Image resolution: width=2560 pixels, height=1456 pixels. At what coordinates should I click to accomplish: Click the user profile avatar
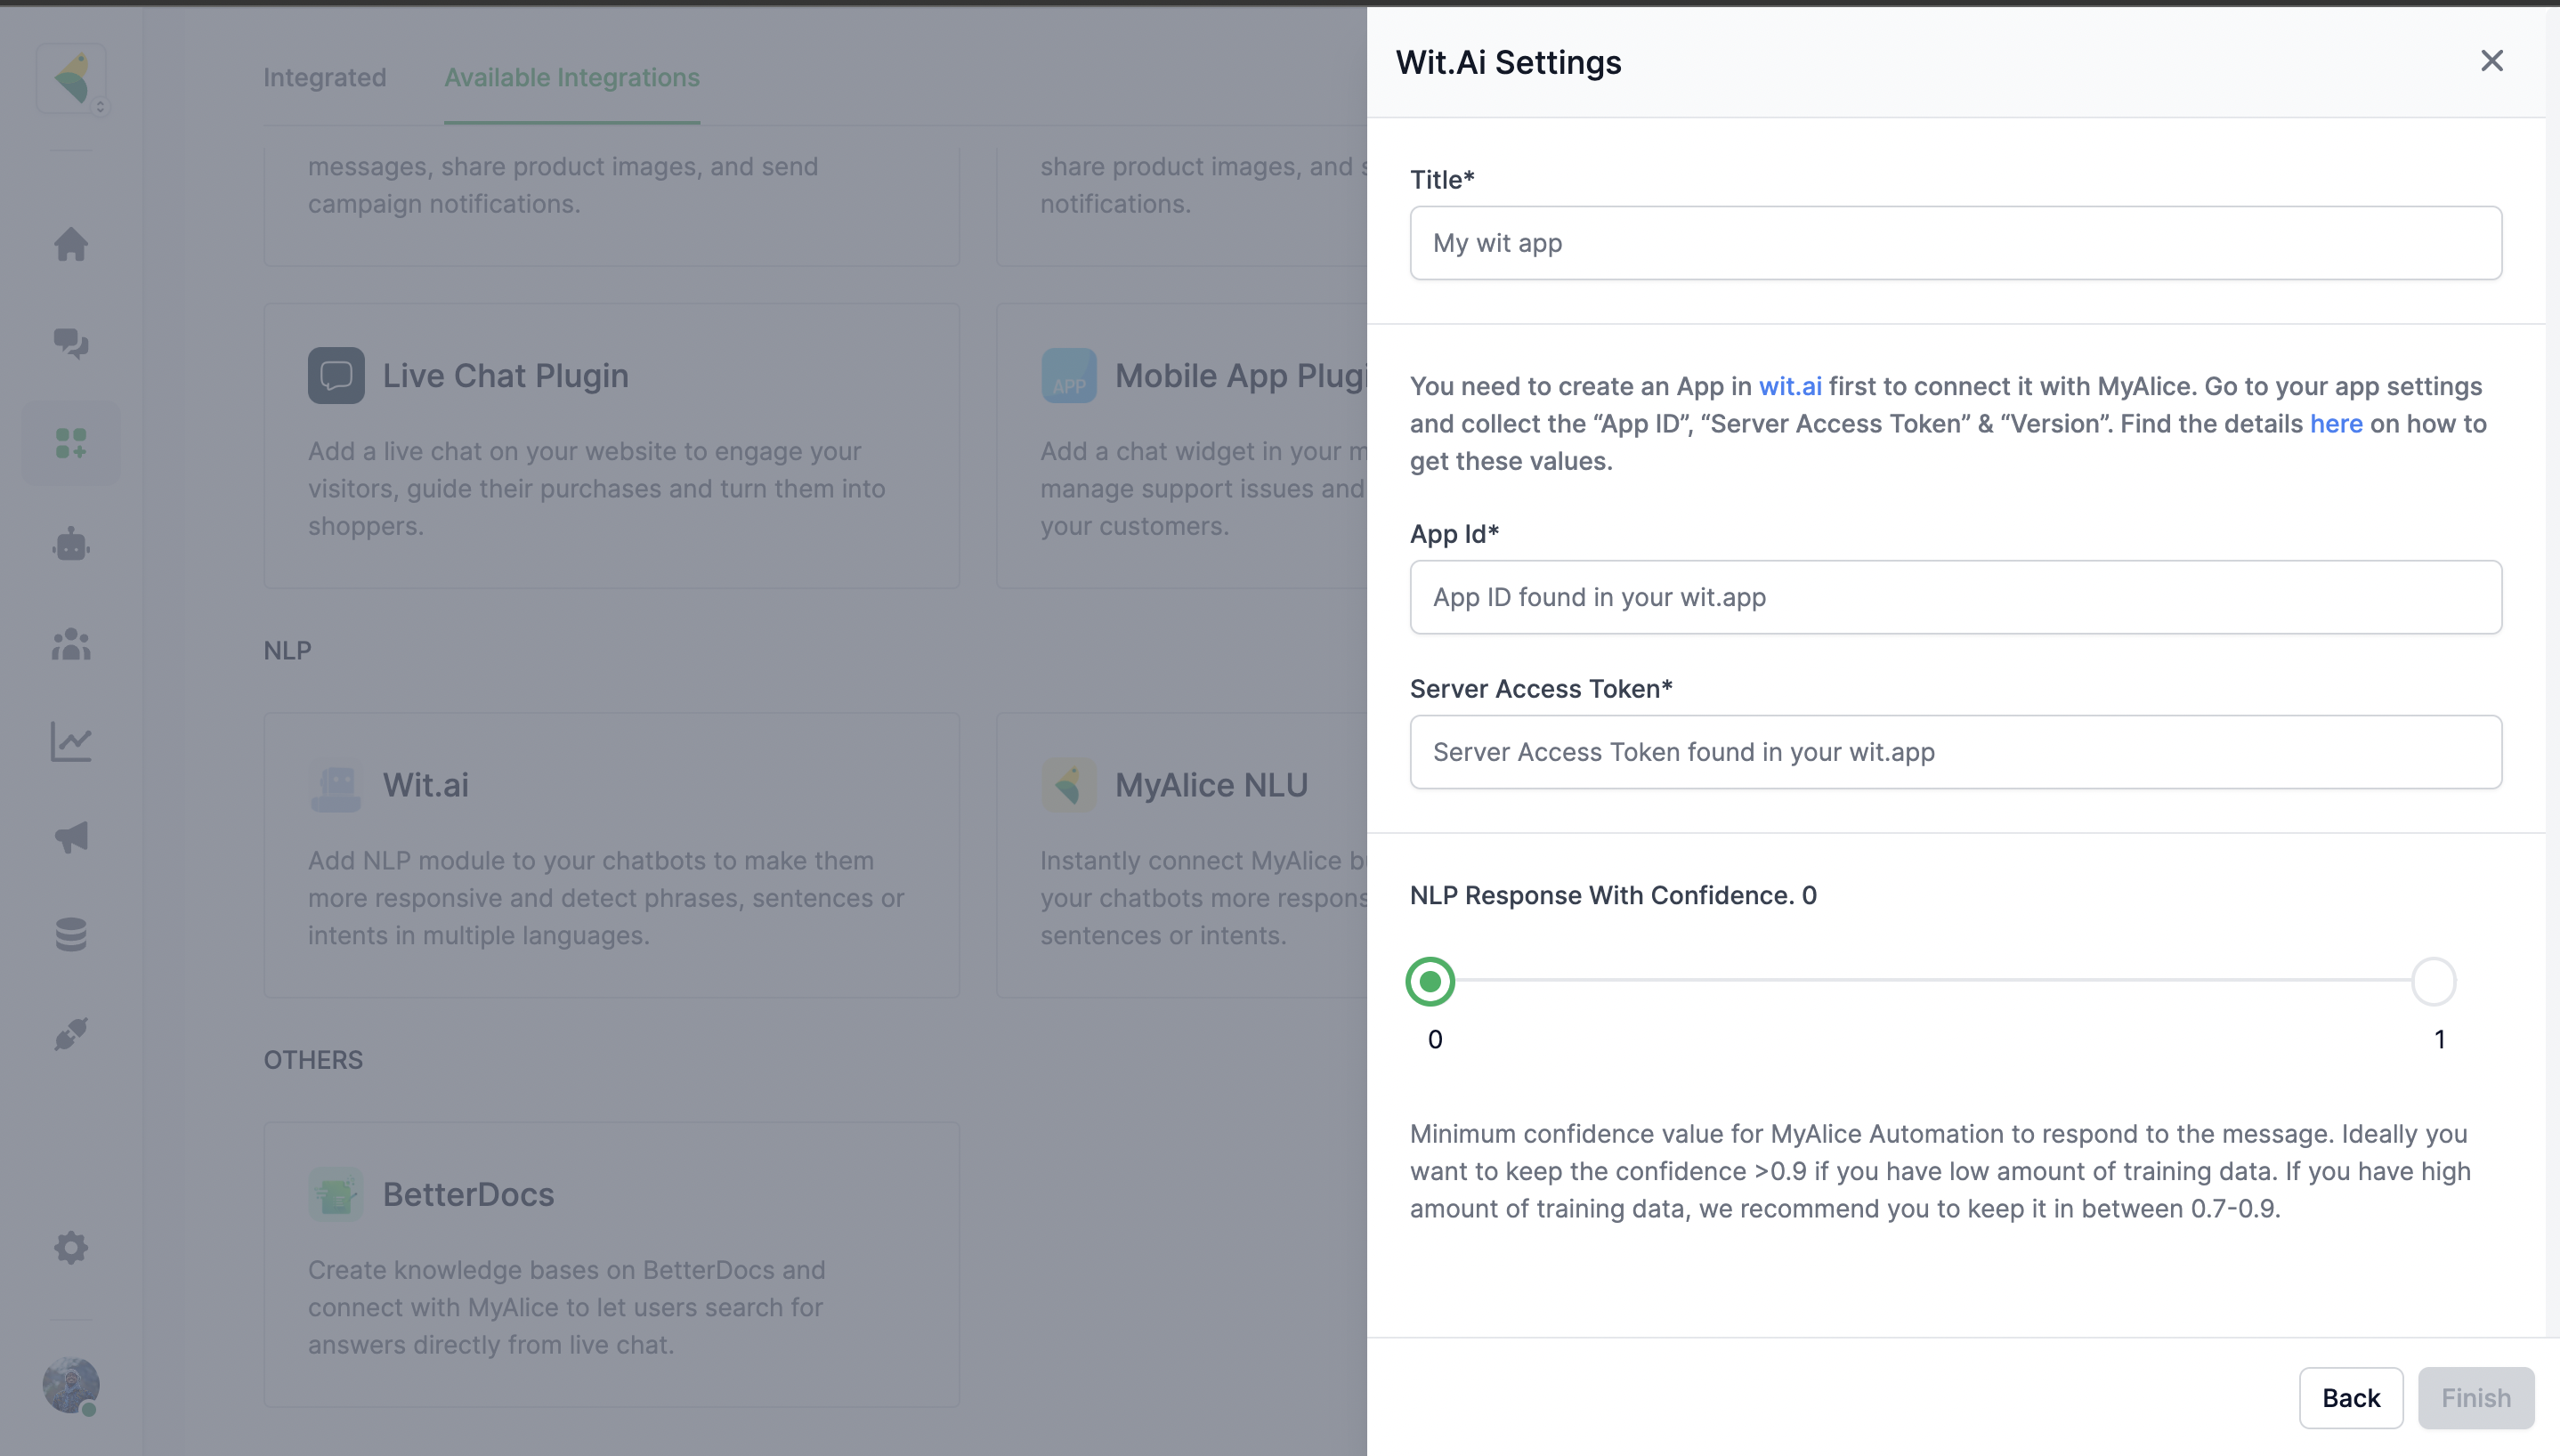[71, 1385]
